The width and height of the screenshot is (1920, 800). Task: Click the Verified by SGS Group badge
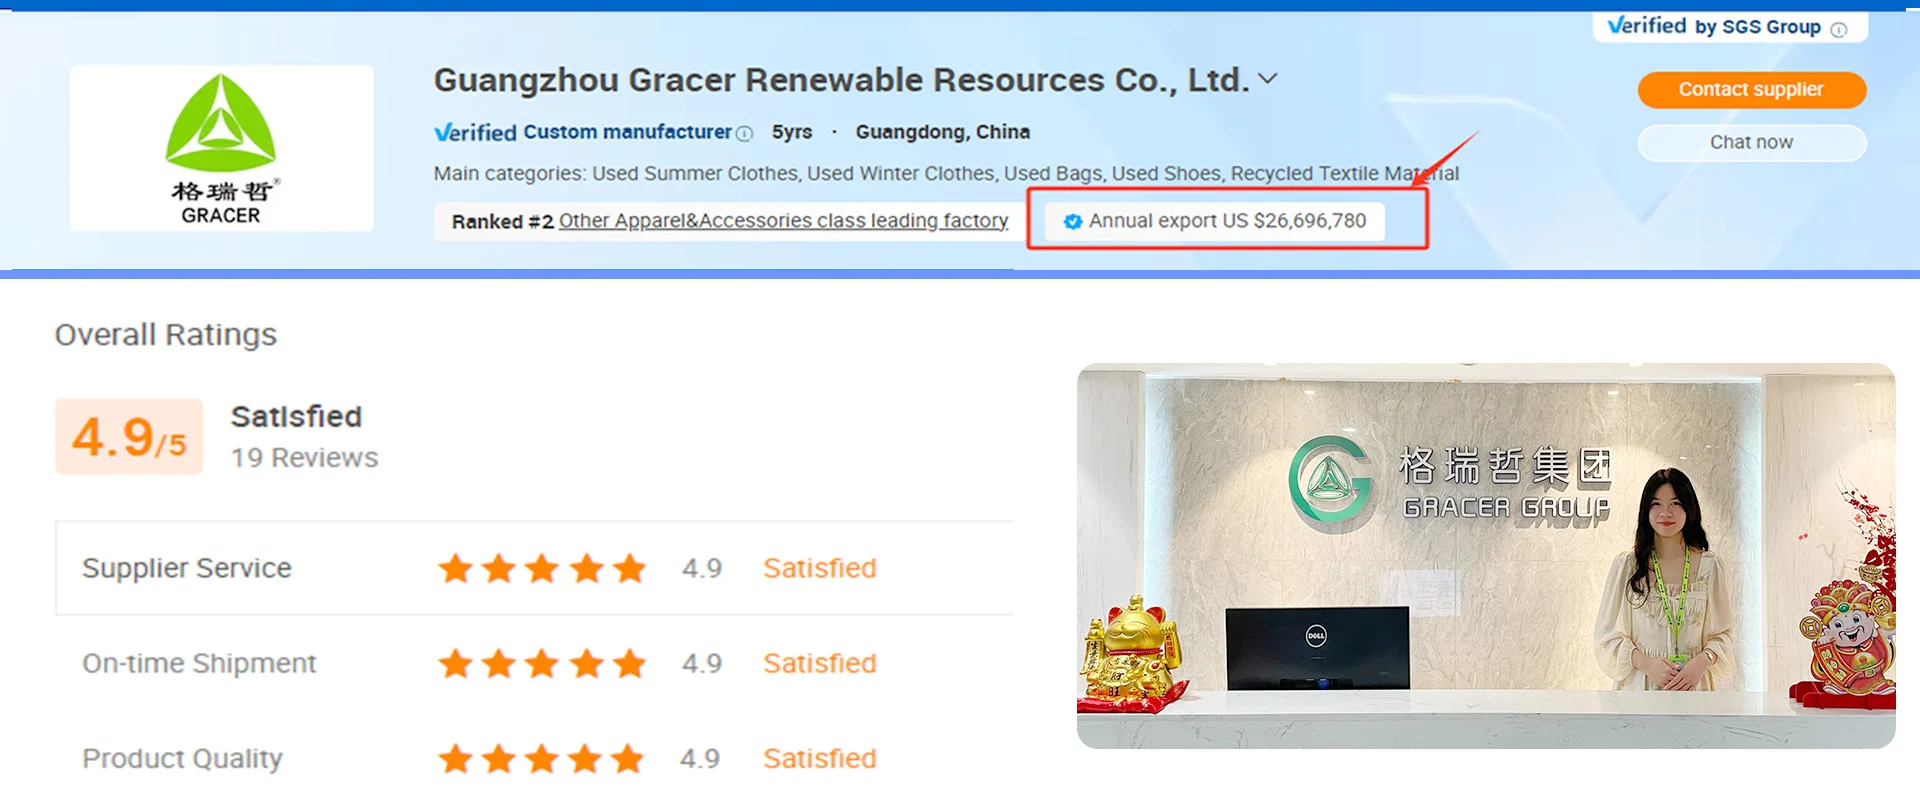1716,26
